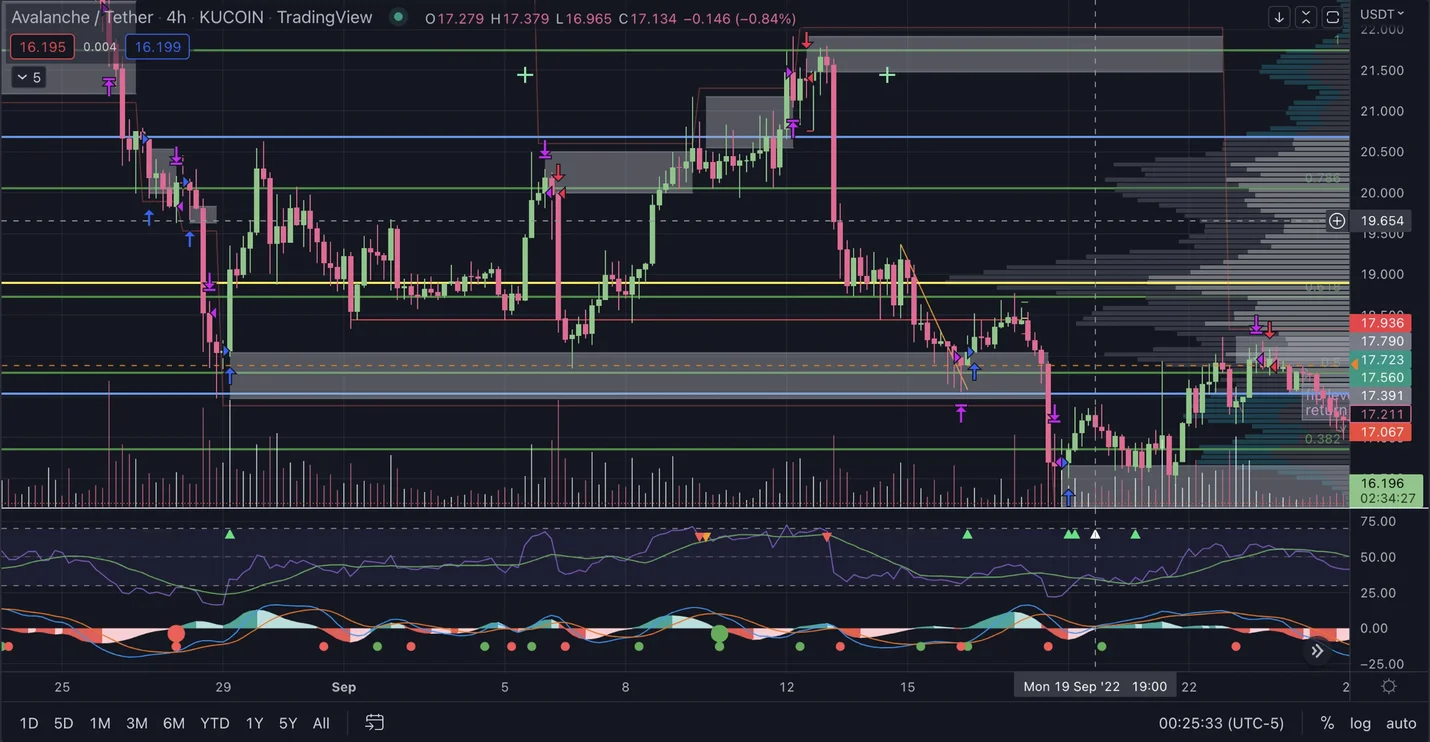The image size is (1430, 742).
Task: Select the 1D time range
Action: click(29, 723)
